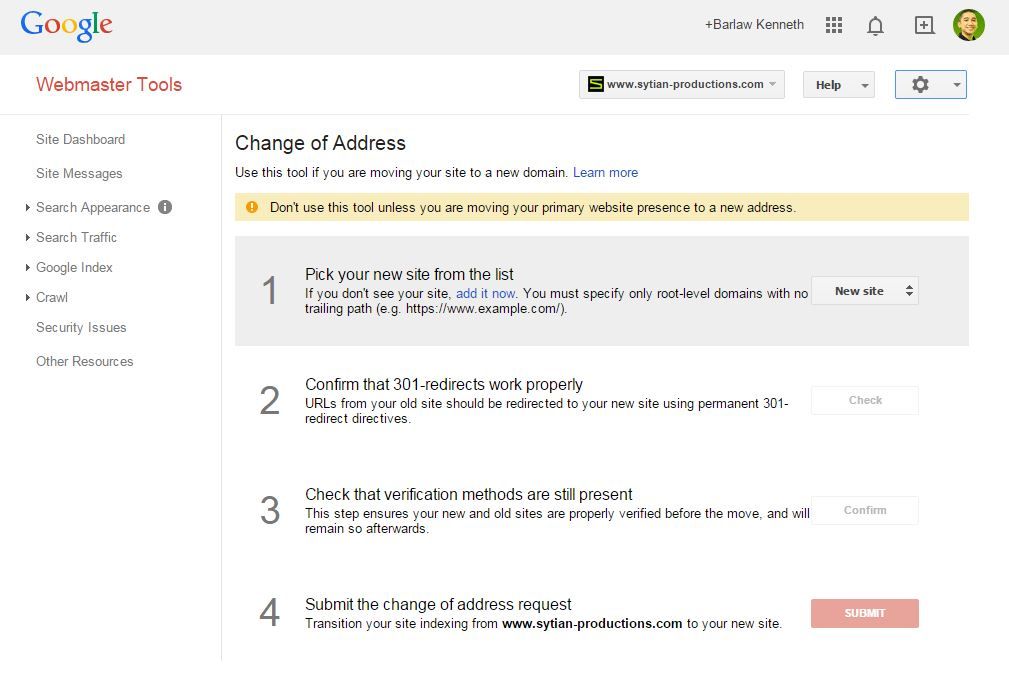Go to Site Dashboard
Image resolution: width=1009 pixels, height=677 pixels.
80,139
